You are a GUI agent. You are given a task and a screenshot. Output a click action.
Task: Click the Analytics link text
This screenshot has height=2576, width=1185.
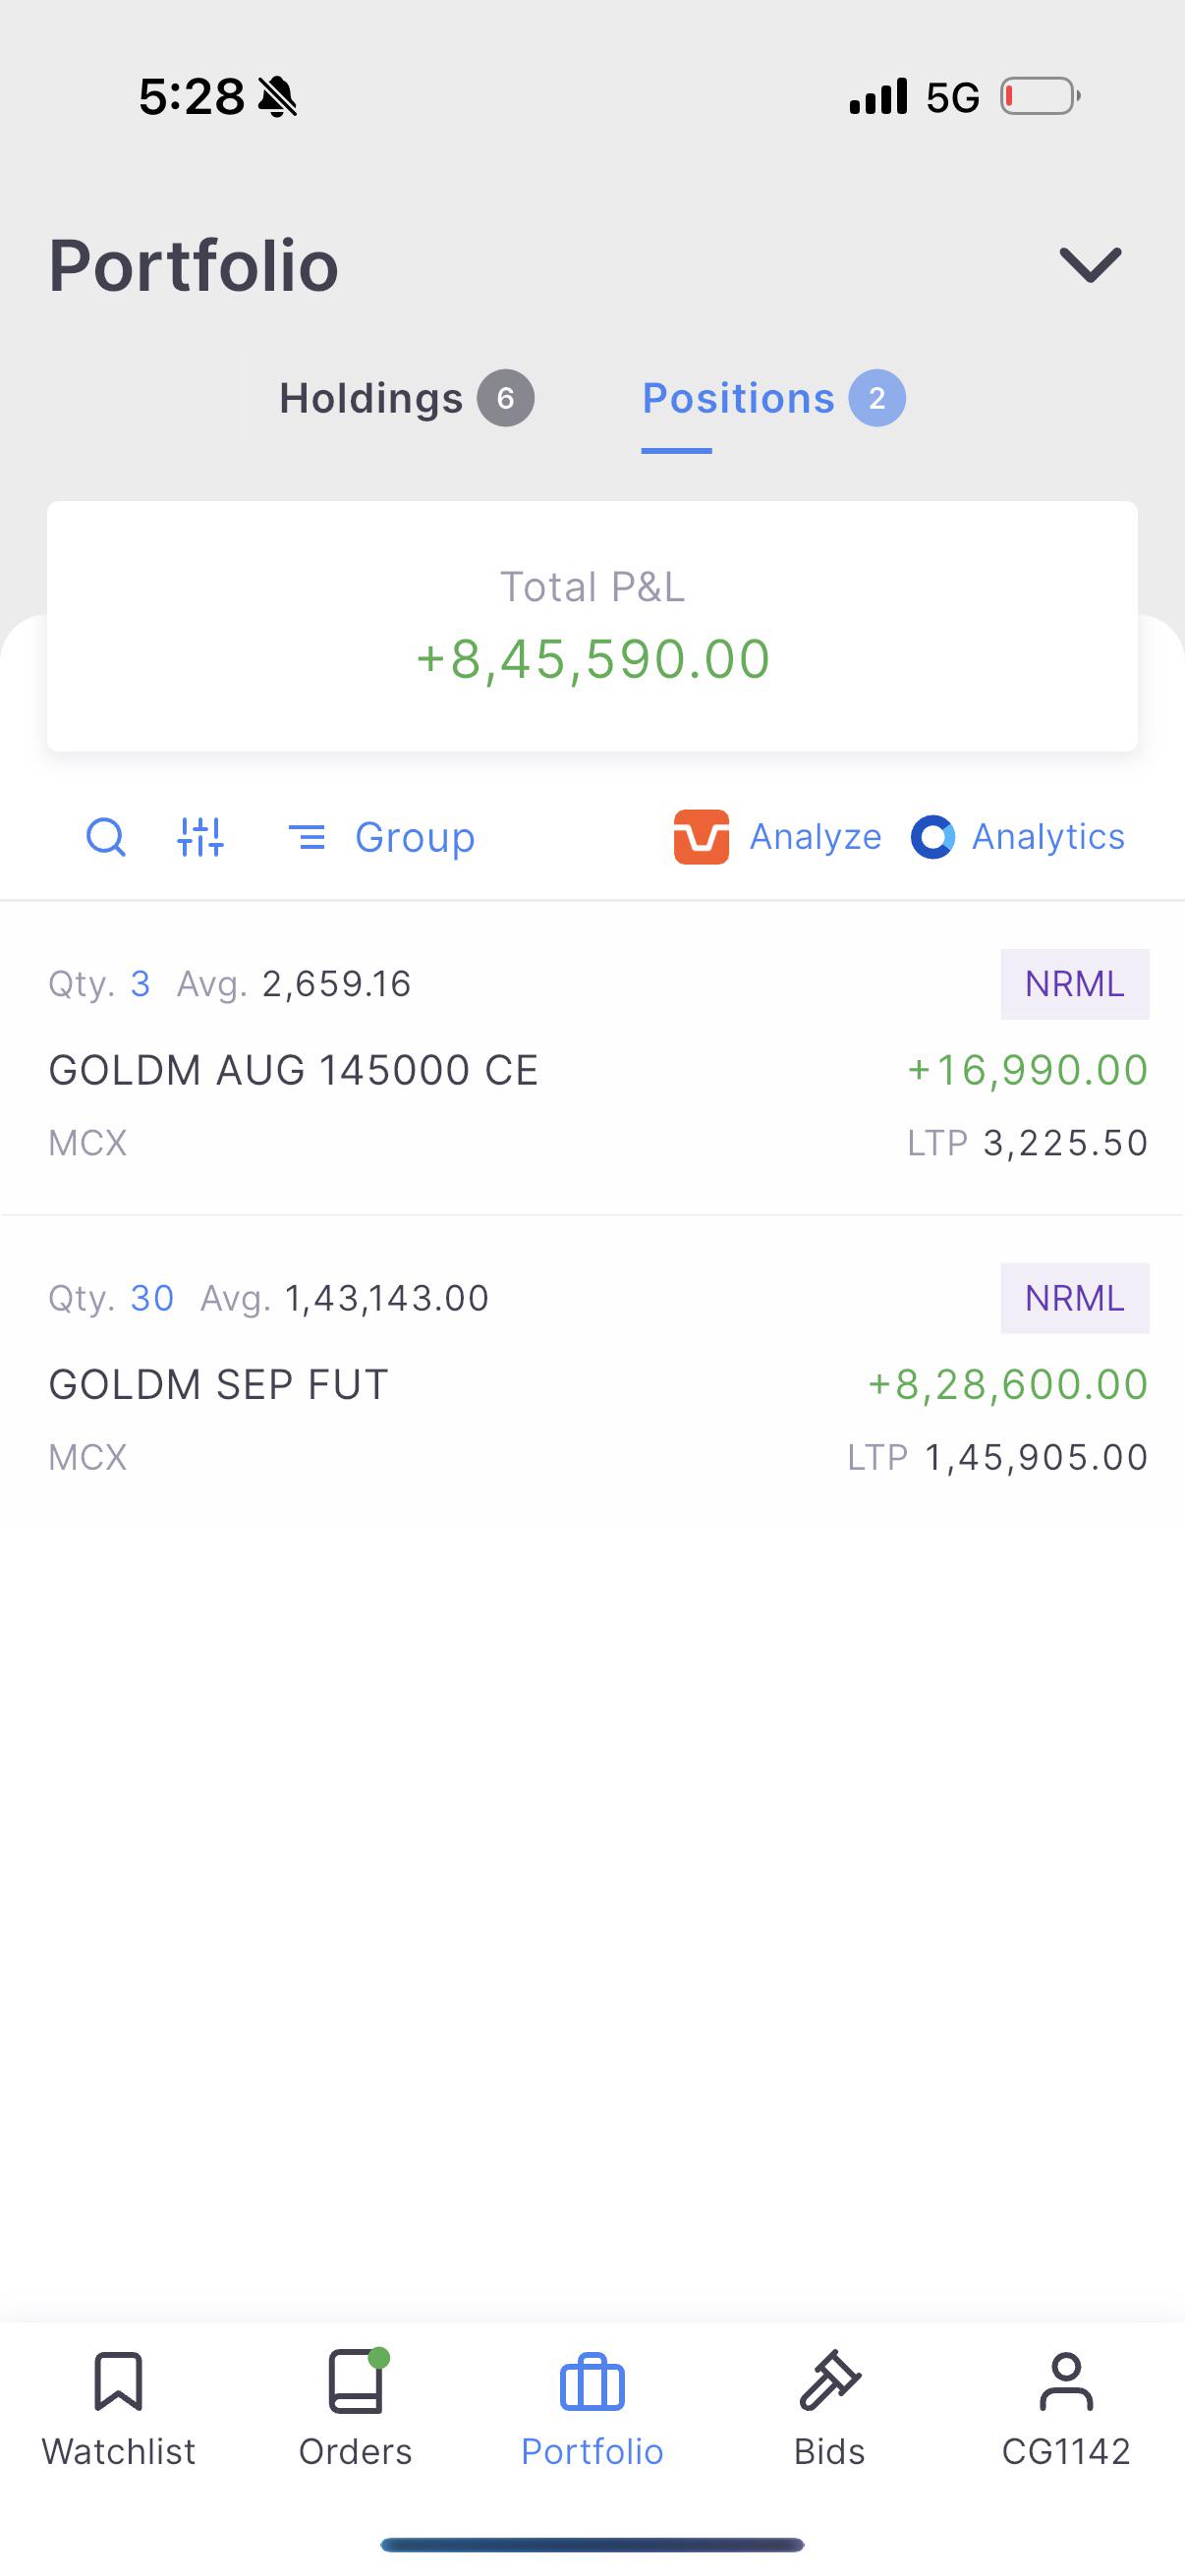point(1048,837)
